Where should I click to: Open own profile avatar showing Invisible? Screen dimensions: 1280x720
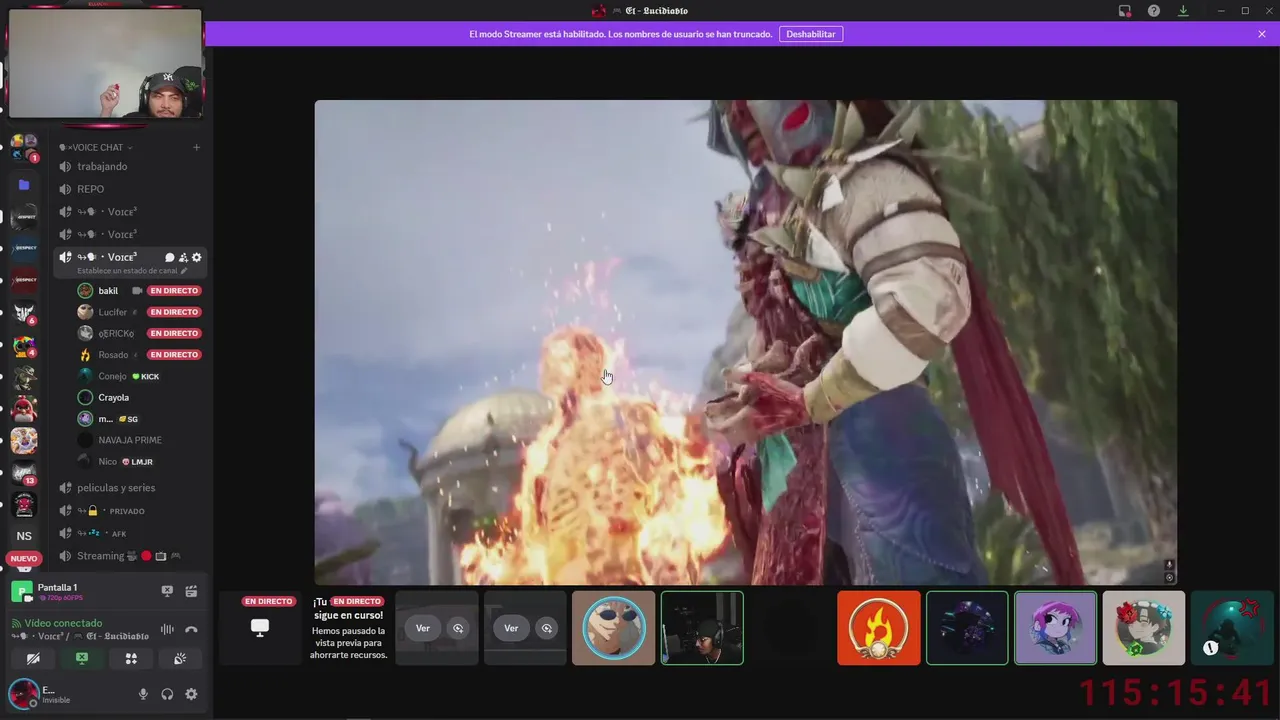[x=23, y=694]
